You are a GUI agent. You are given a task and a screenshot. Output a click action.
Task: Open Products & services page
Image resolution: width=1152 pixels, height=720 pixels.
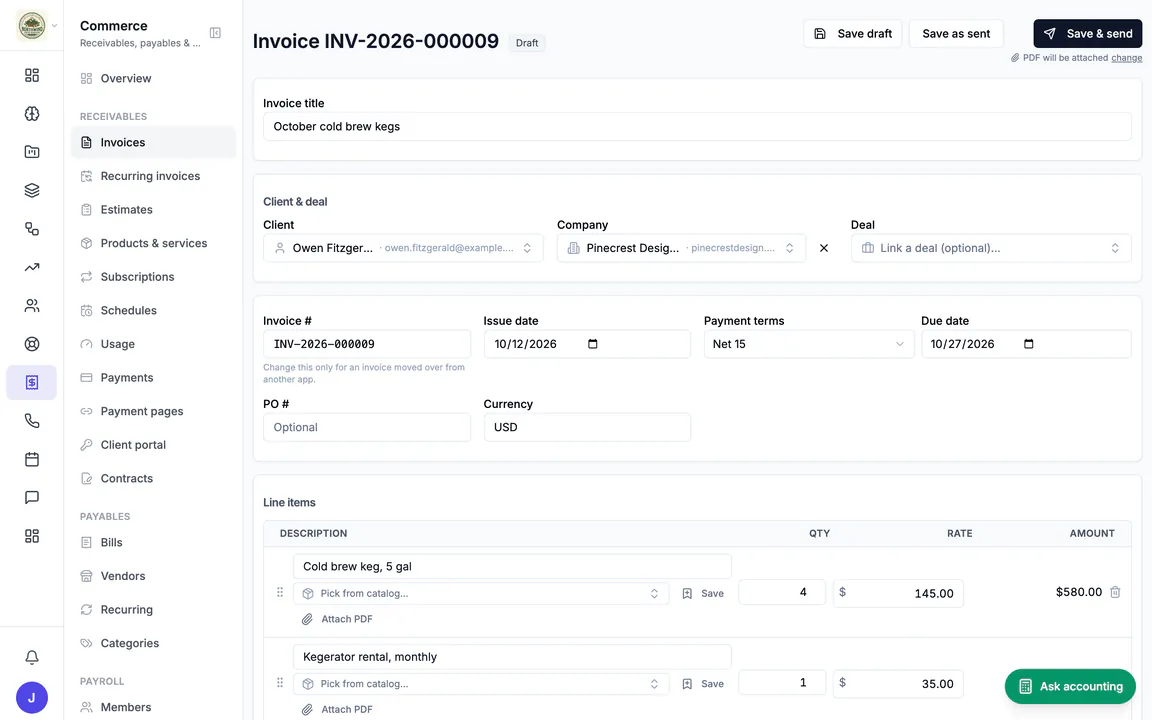click(153, 243)
